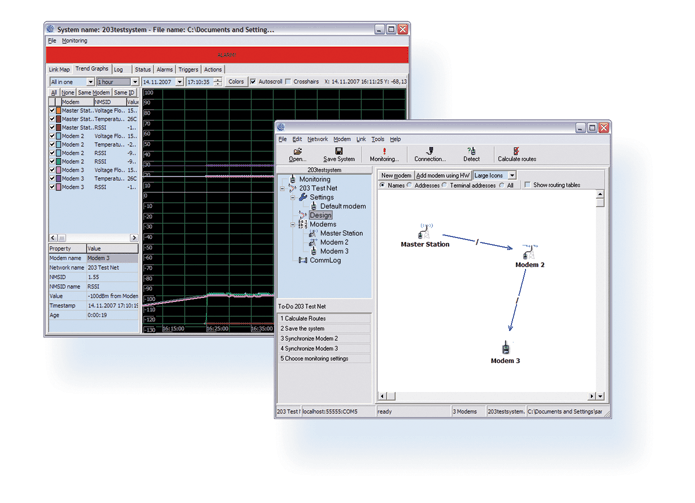Click Modem 3 icon in tree
Viewport: 695px width, 503px height.
(x=314, y=251)
